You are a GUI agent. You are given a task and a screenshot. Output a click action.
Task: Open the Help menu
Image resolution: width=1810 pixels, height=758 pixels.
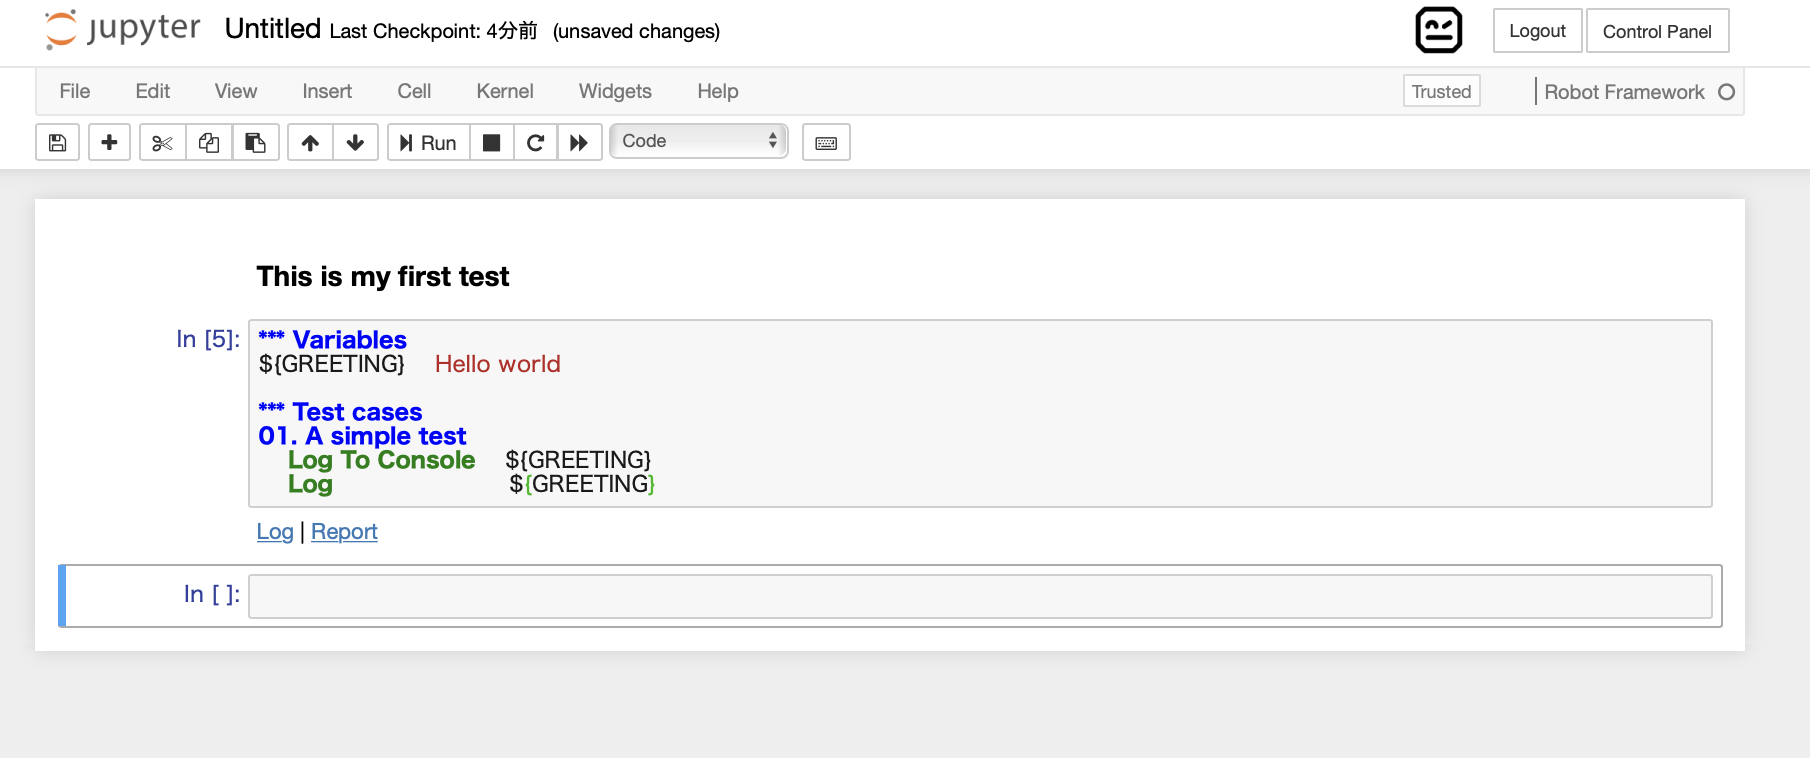[x=718, y=91]
